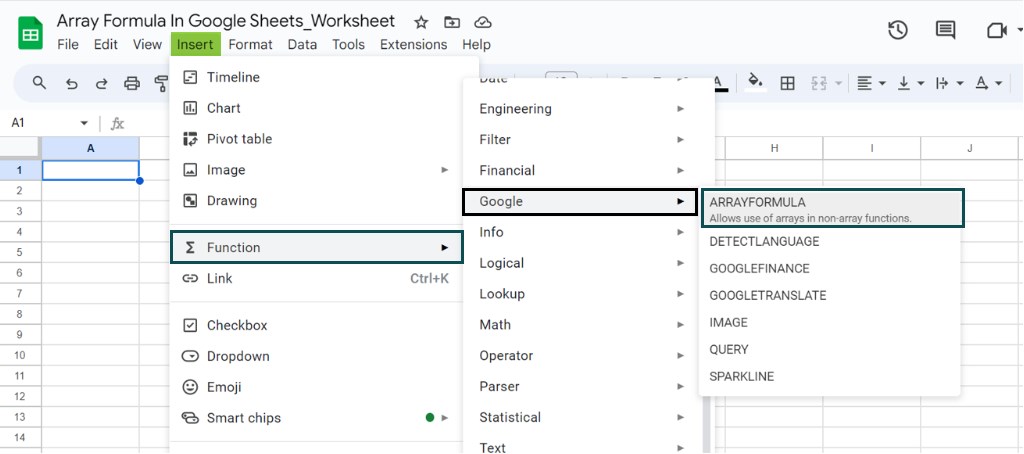Expand the Function submenu

pos(317,247)
